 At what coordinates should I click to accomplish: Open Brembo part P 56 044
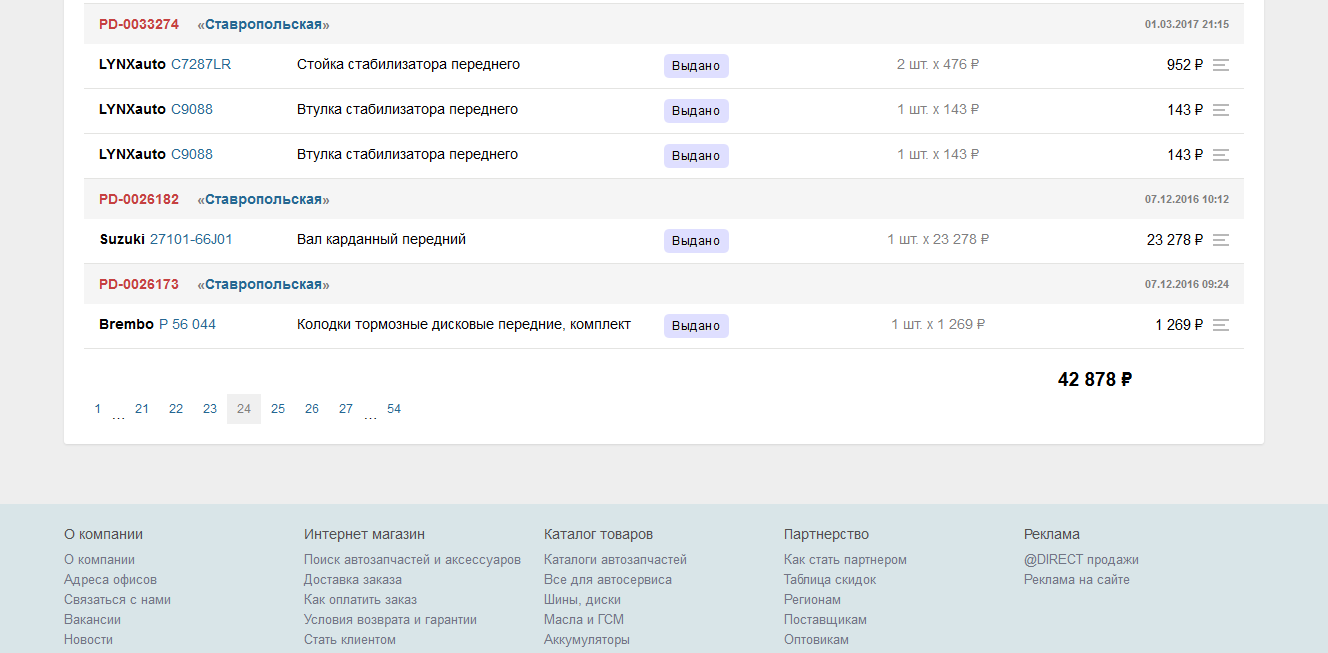(187, 324)
